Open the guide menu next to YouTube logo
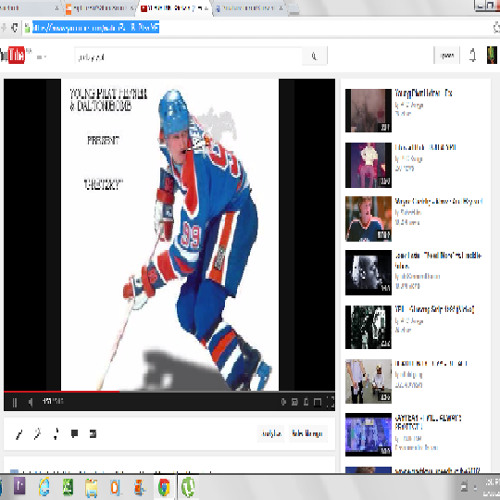 41,57
